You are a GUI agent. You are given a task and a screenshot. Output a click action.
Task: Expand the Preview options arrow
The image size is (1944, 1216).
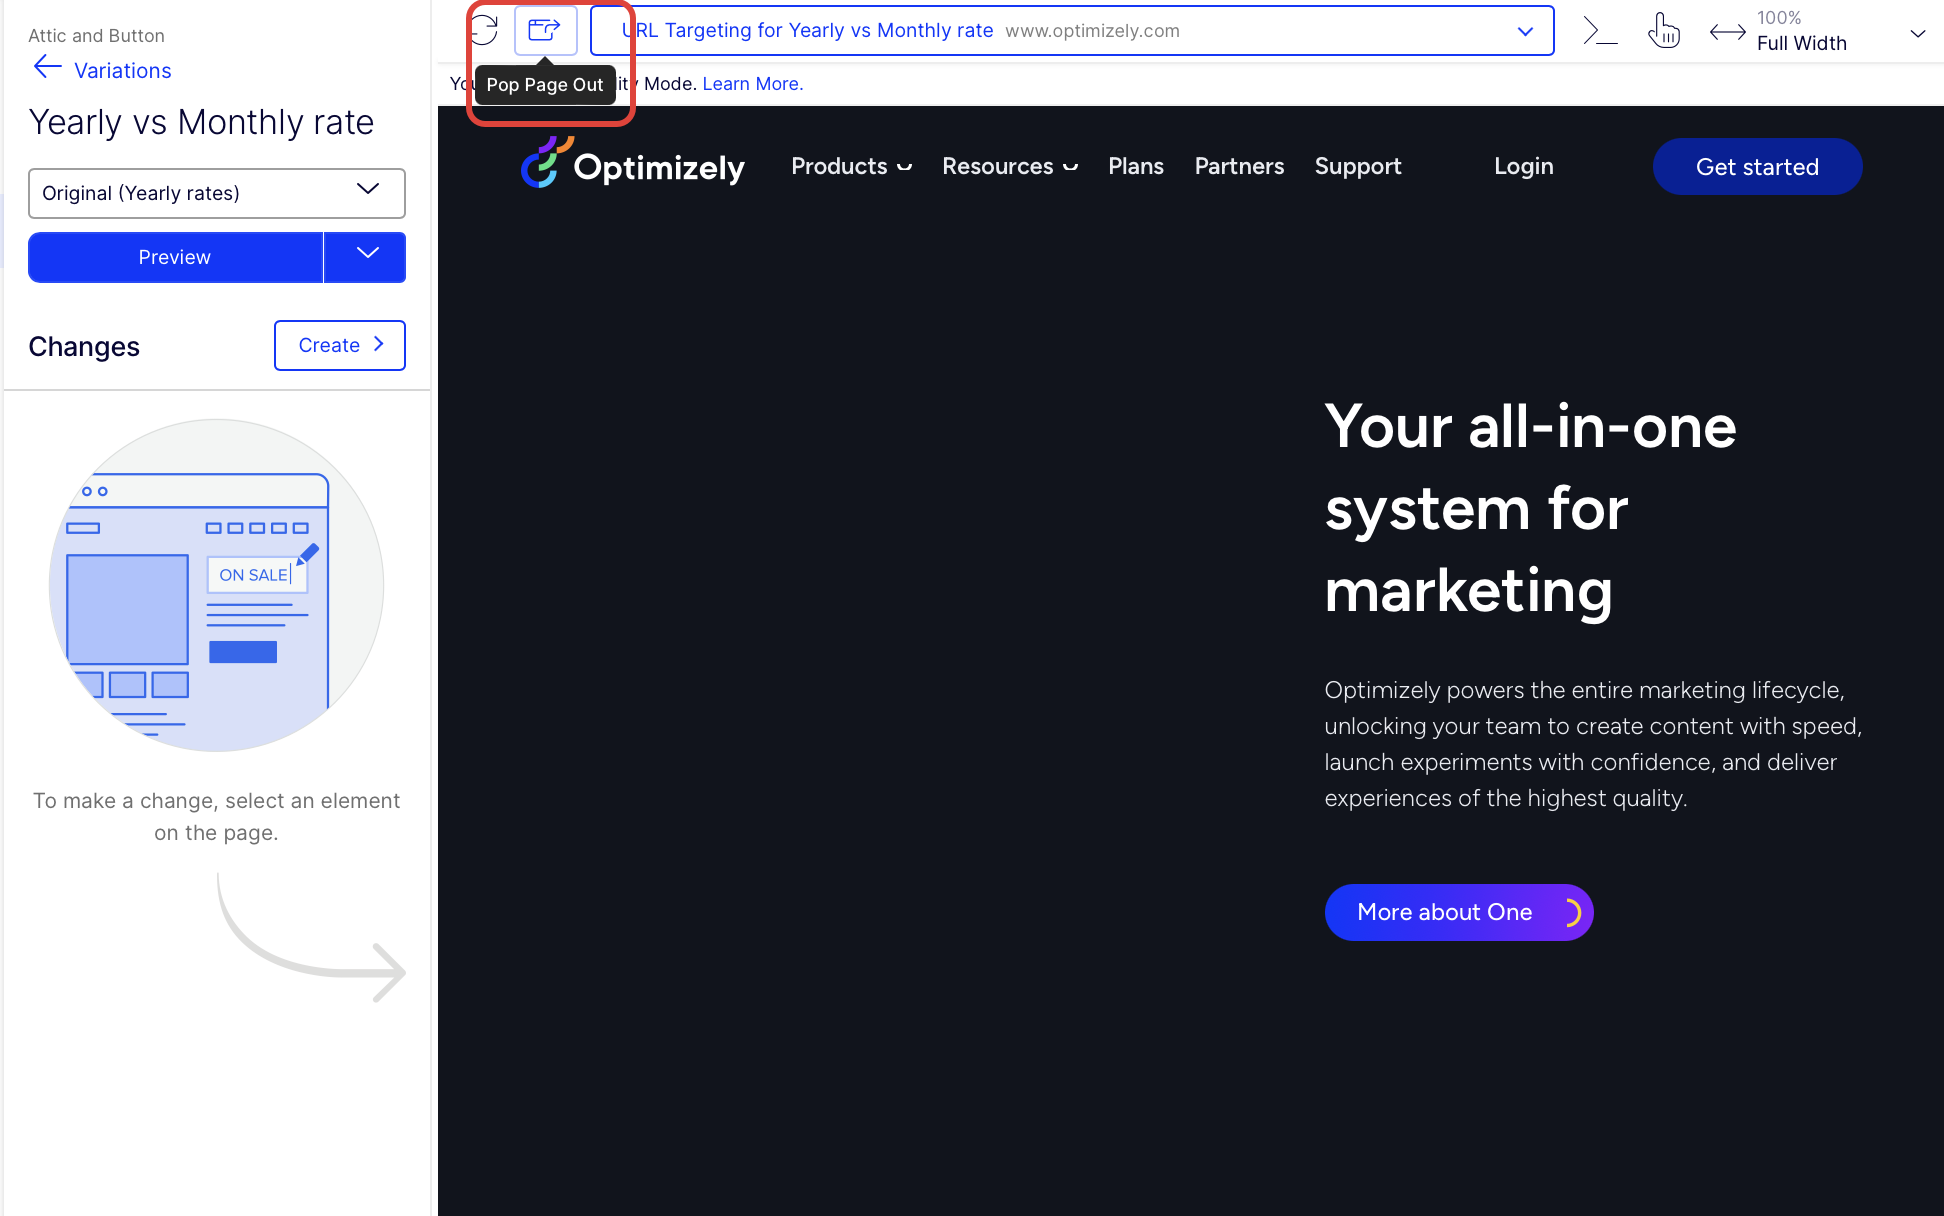(366, 257)
